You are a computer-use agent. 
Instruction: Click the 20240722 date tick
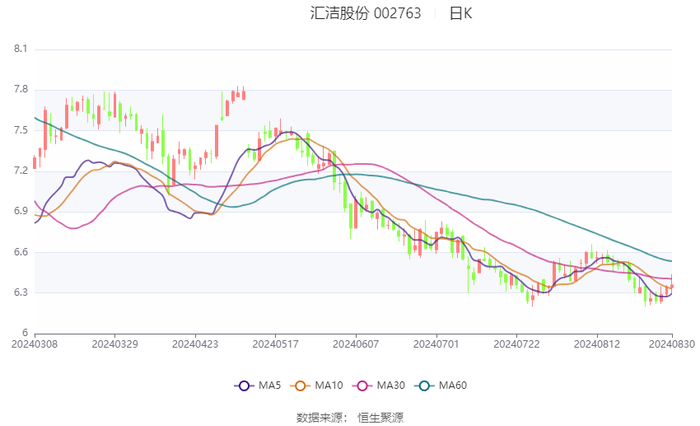click(516, 345)
